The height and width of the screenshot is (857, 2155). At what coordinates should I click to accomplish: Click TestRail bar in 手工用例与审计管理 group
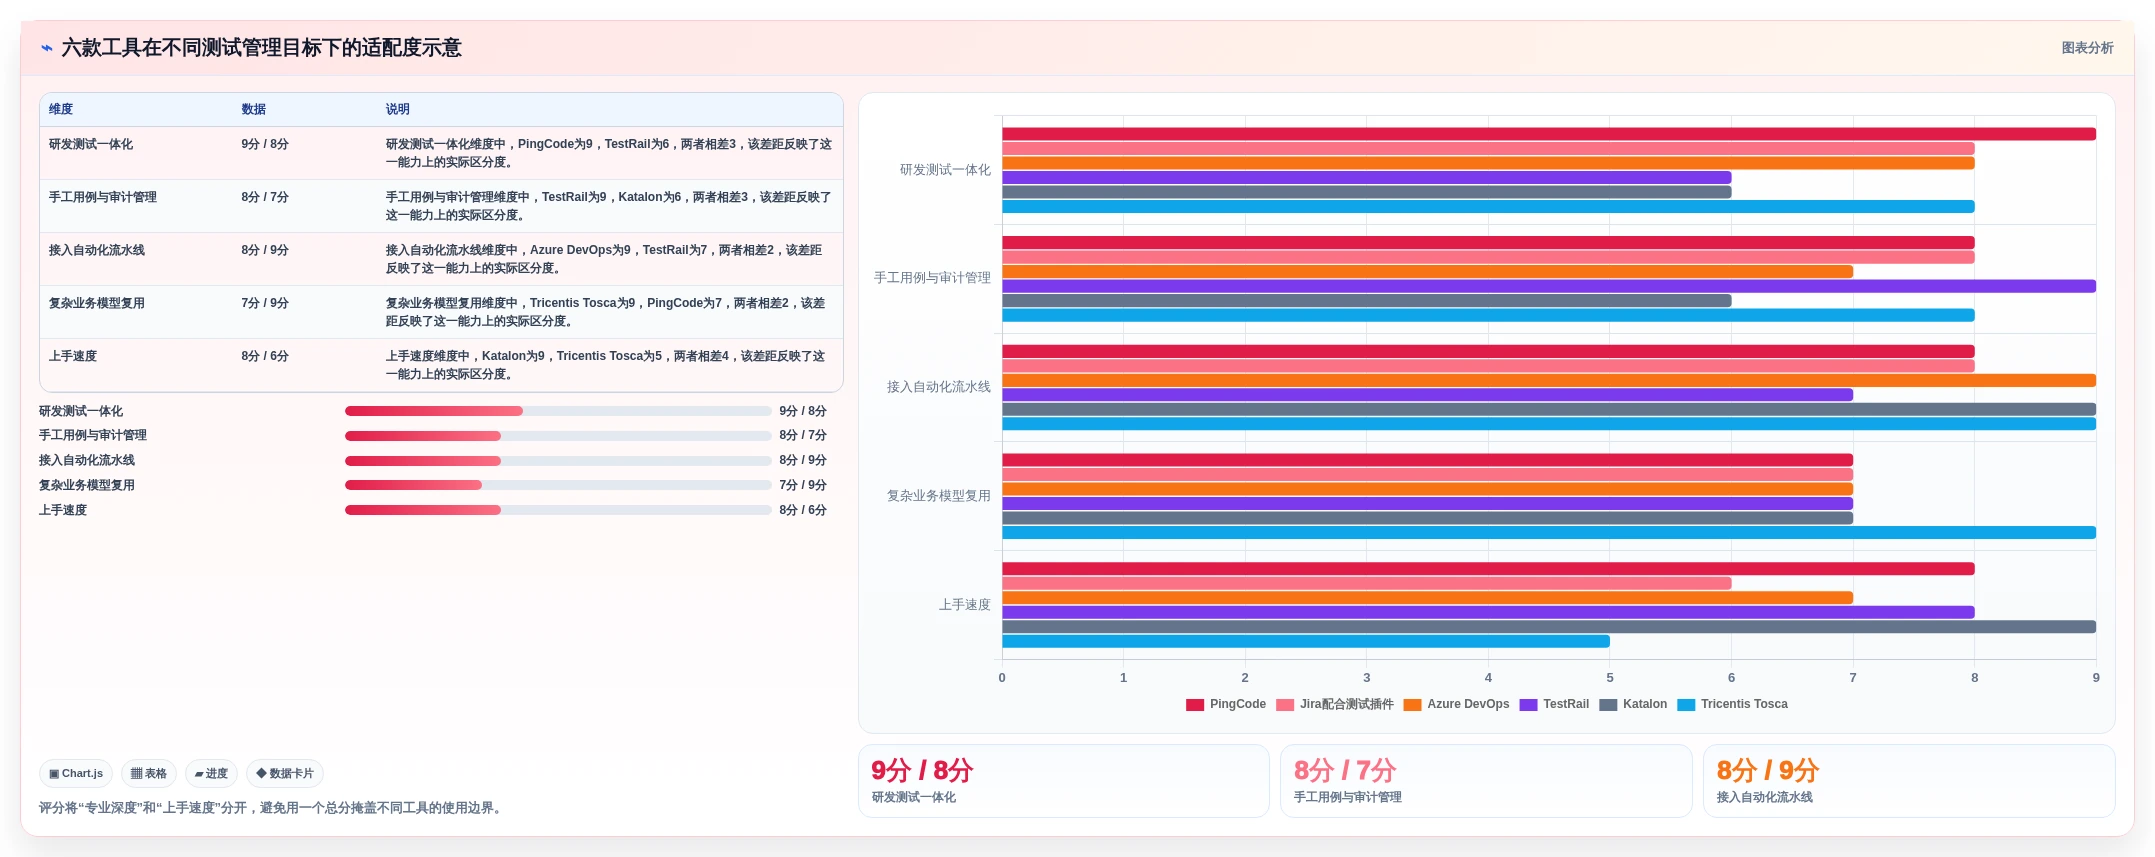1549,286
